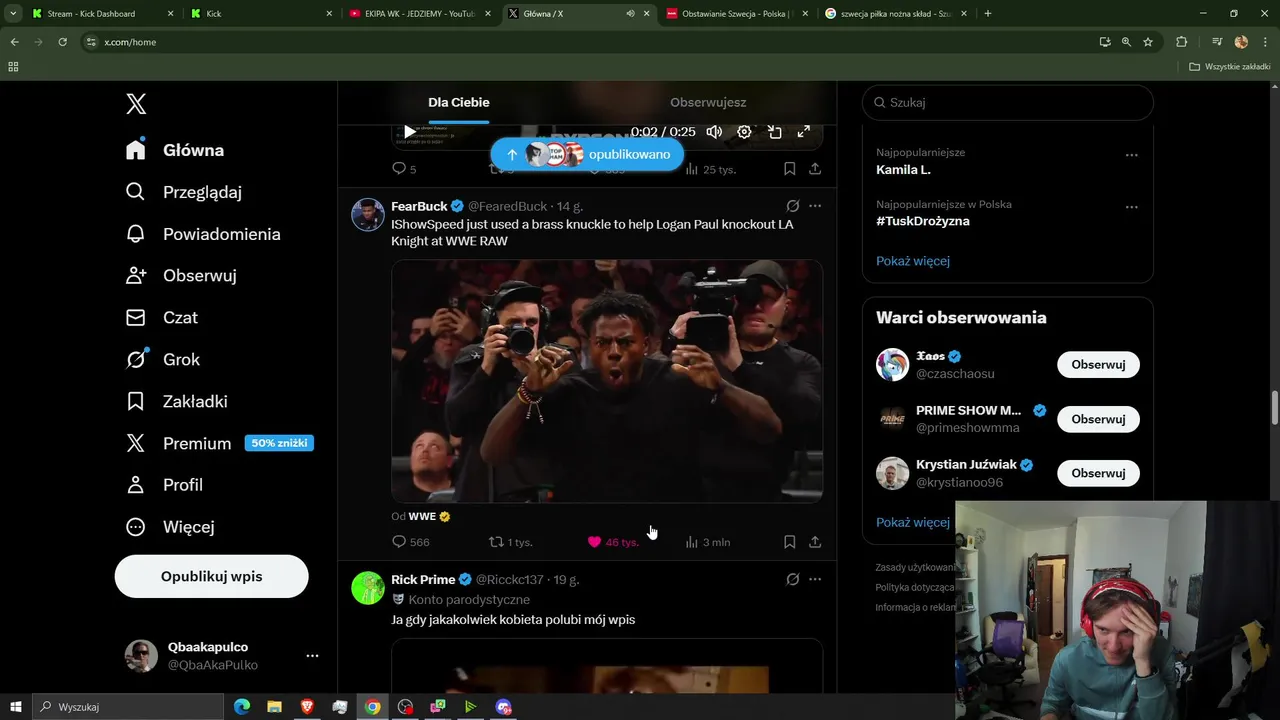The image size is (1280, 720).
Task: Open #TuskDrożyzna trend
Action: 923,221
